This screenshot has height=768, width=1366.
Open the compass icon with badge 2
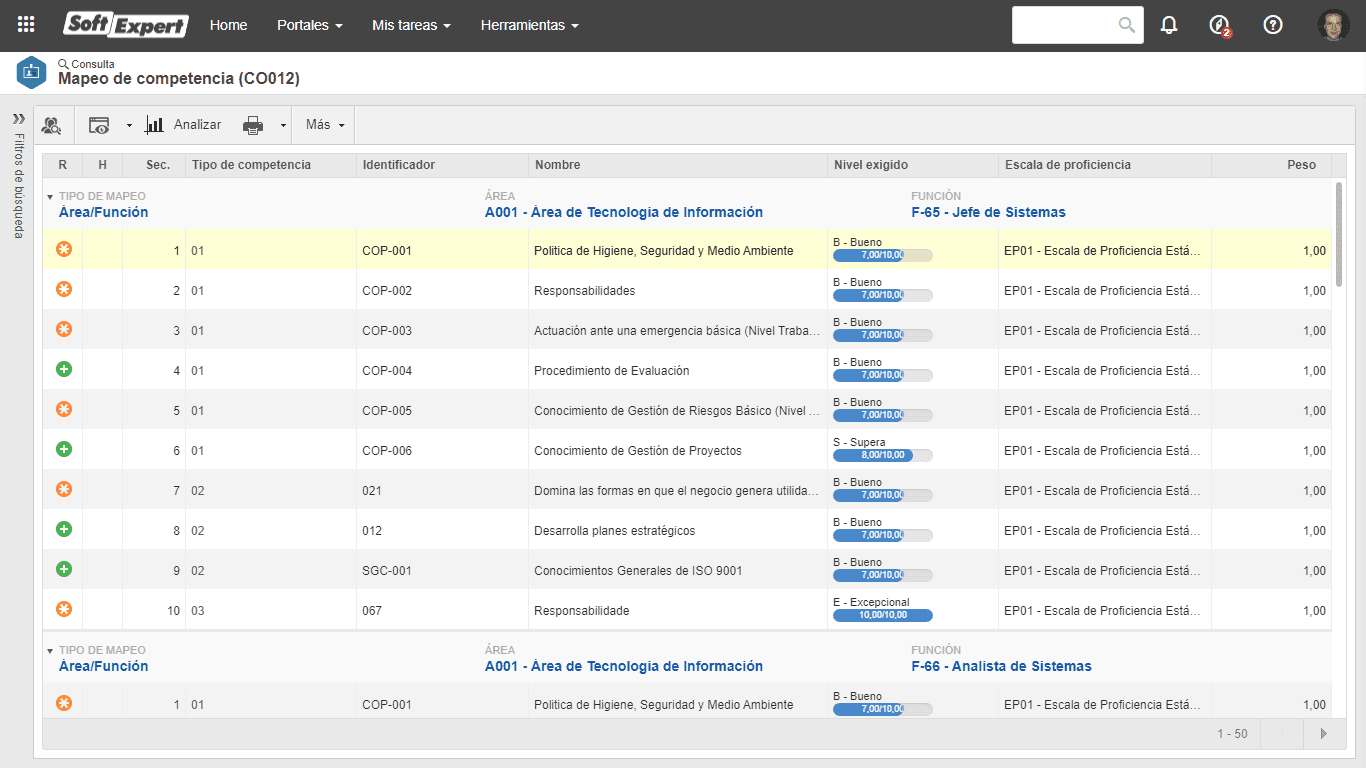(1219, 26)
